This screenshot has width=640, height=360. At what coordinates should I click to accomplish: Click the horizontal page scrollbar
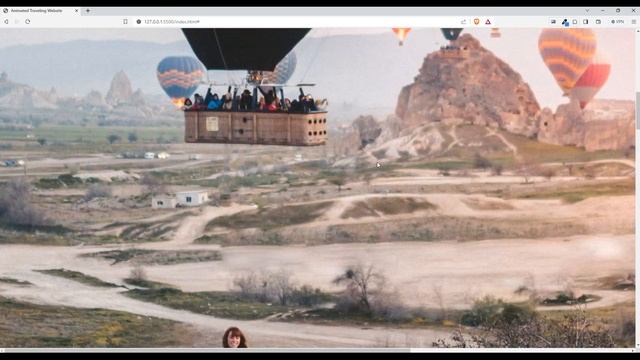(x=207, y=350)
